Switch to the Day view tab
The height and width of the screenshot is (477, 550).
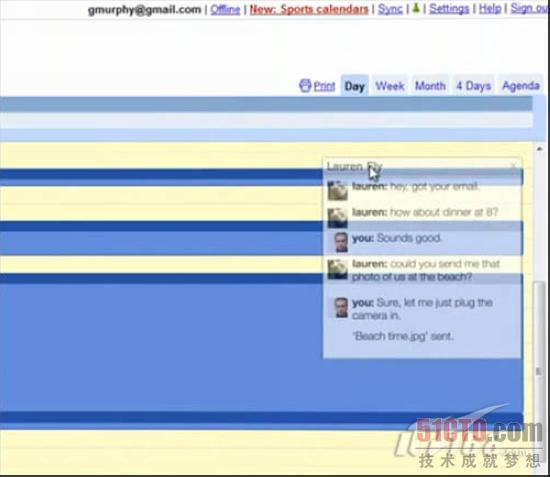[355, 86]
